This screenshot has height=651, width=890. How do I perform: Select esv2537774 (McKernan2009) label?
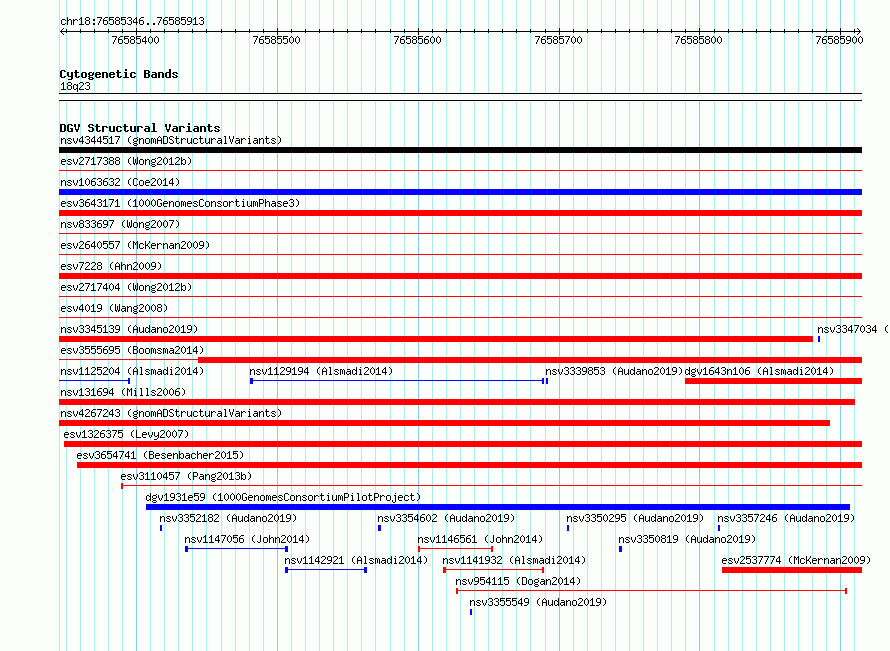coord(796,560)
